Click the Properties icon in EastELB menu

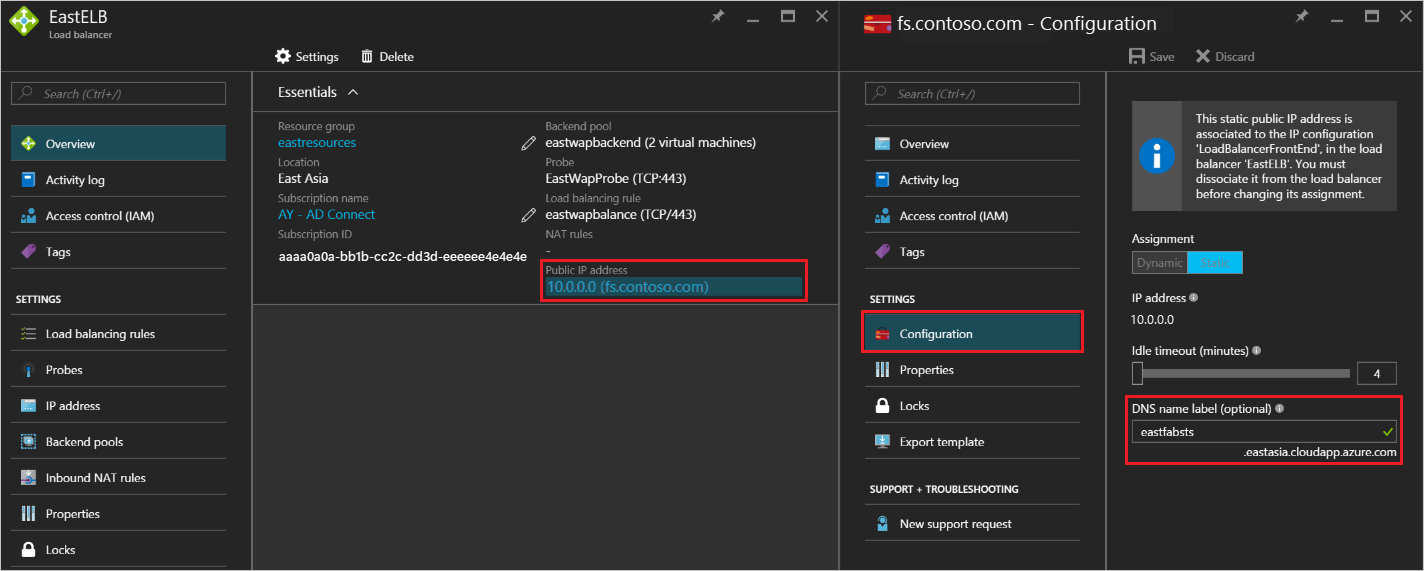[x=28, y=514]
